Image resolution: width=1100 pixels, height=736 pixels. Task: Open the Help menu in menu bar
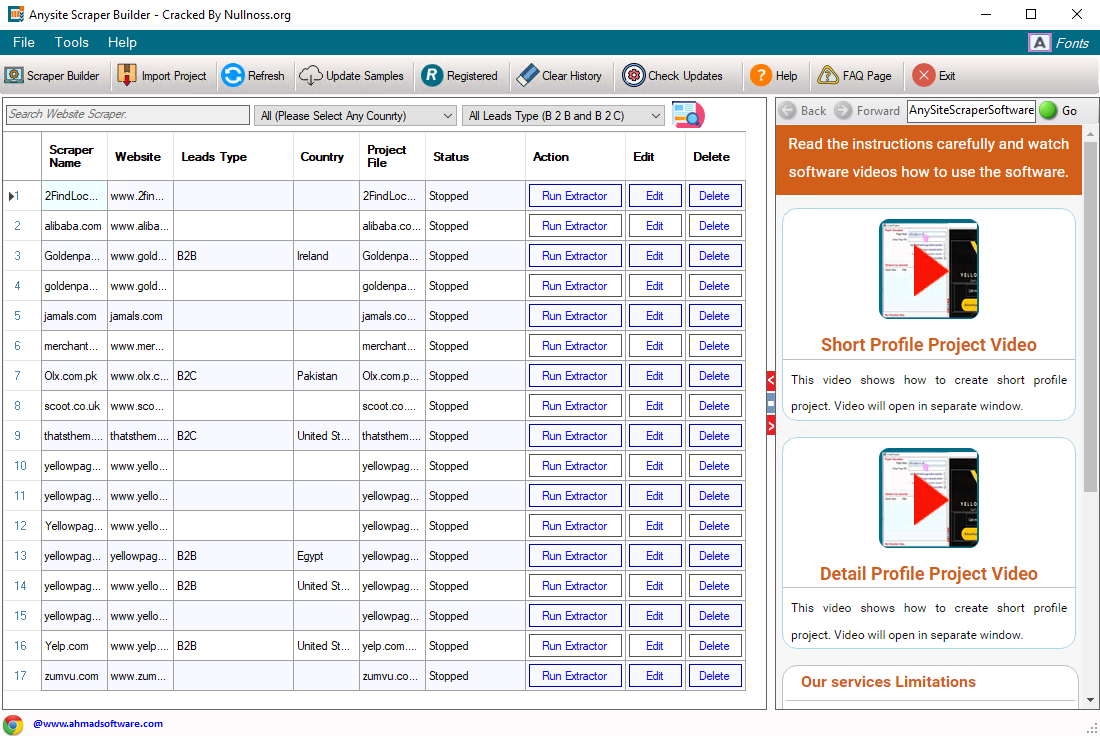(x=122, y=42)
